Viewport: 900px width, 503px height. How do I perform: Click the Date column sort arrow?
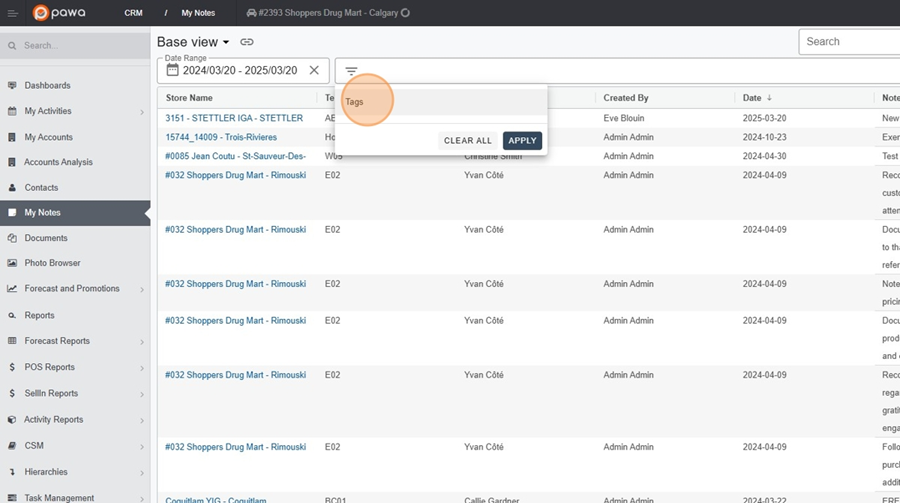[769, 98]
